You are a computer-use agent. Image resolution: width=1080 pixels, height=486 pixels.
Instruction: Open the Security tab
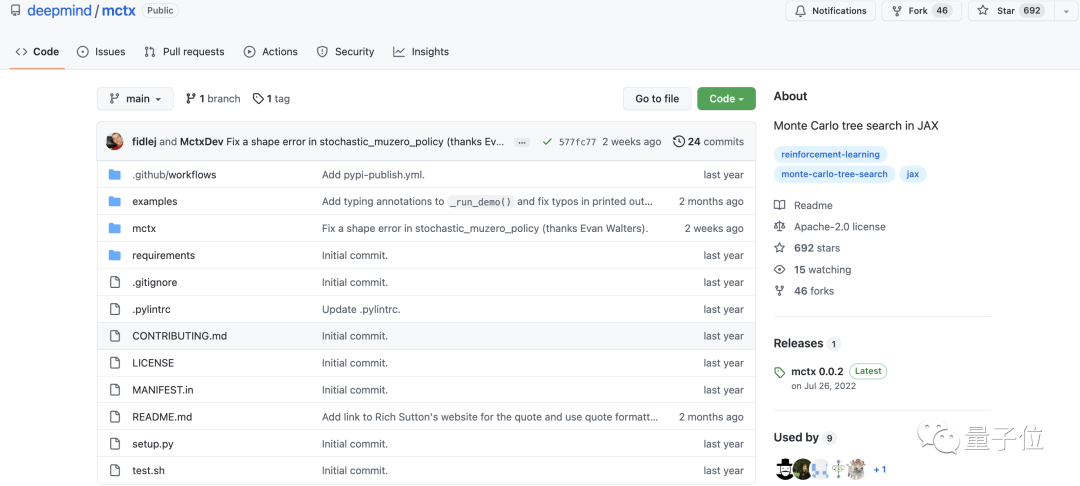(345, 52)
